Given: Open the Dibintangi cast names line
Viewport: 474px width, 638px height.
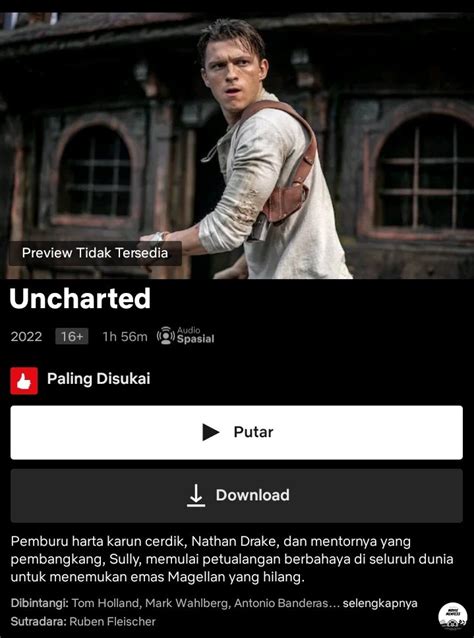Looking at the screenshot, I should coord(214,603).
